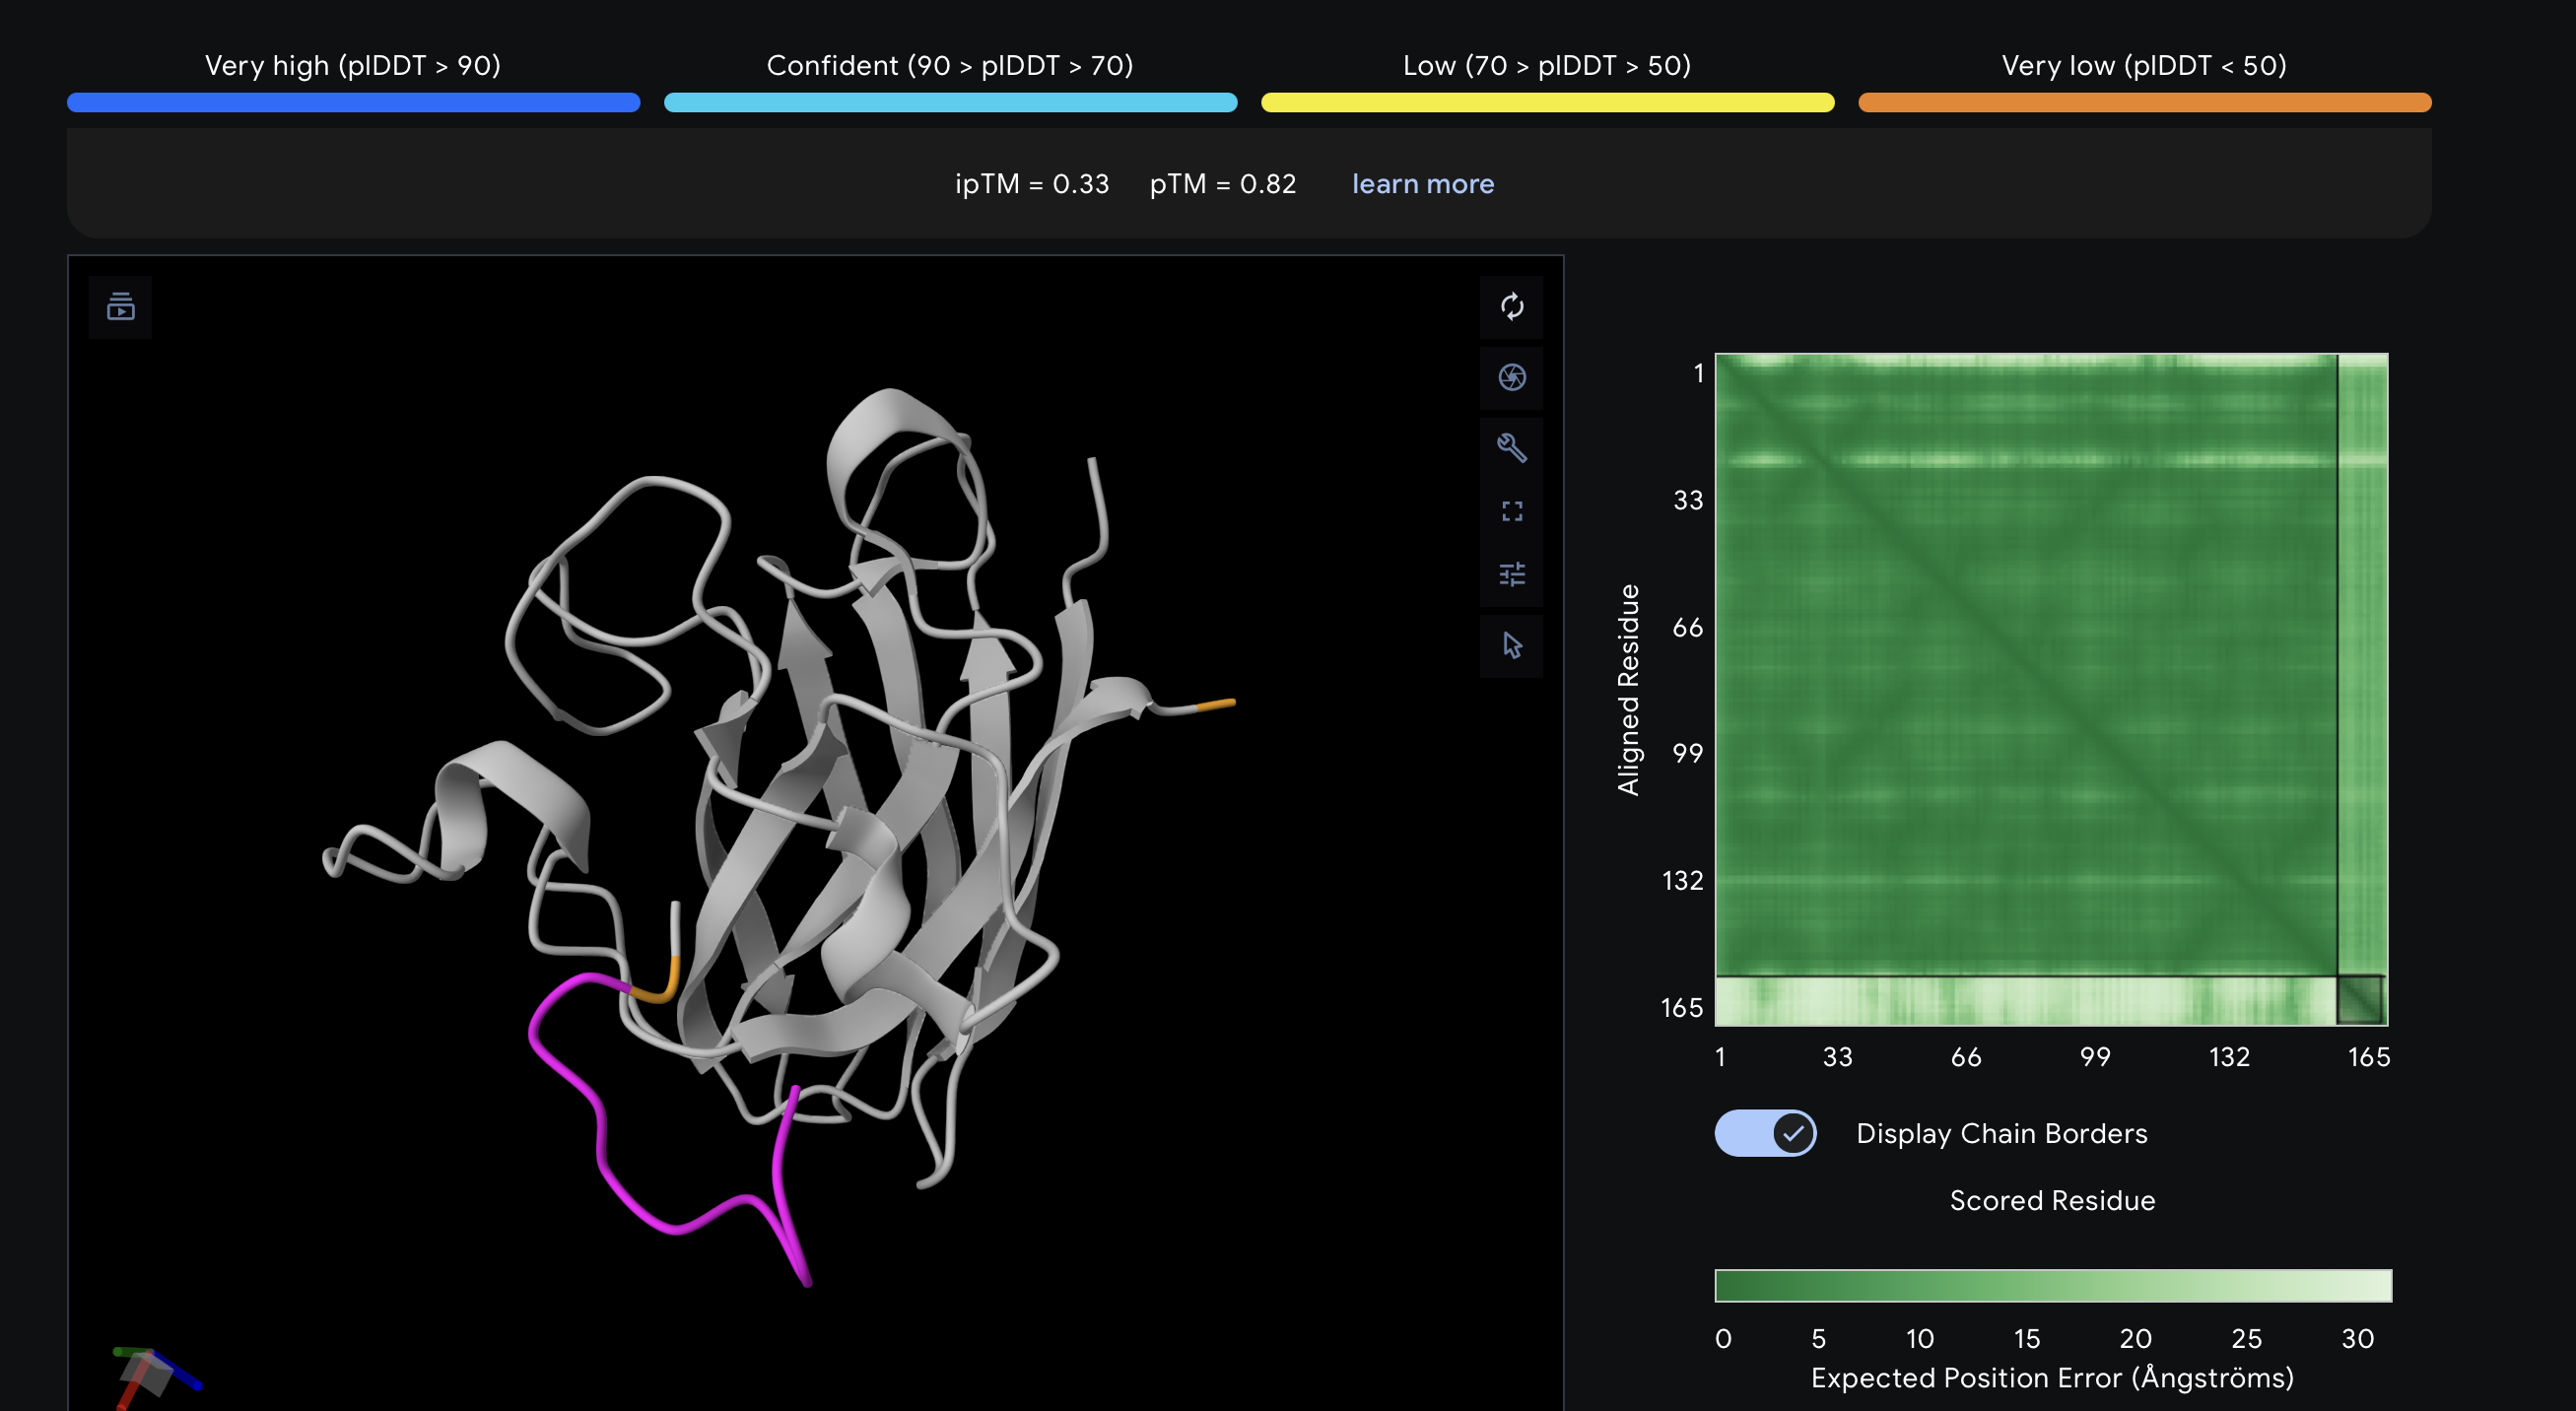Click the screenshot aperture icon
This screenshot has width=2576, height=1411.
pos(1511,377)
